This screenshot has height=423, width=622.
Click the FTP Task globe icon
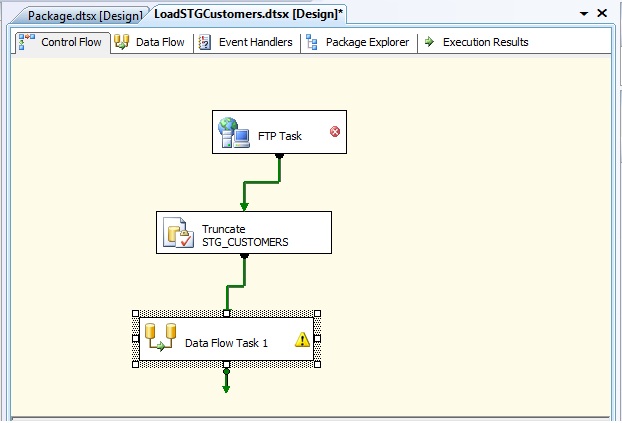click(233, 134)
